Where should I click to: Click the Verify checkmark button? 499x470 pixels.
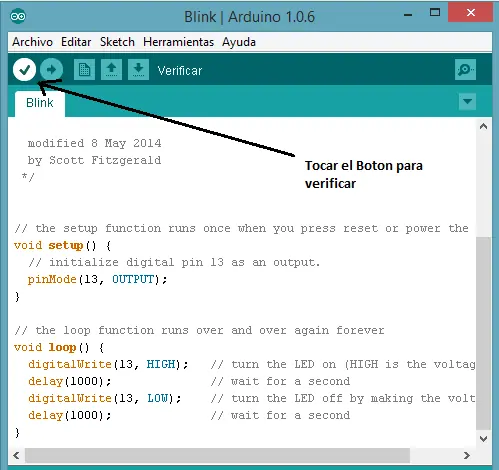click(x=24, y=70)
